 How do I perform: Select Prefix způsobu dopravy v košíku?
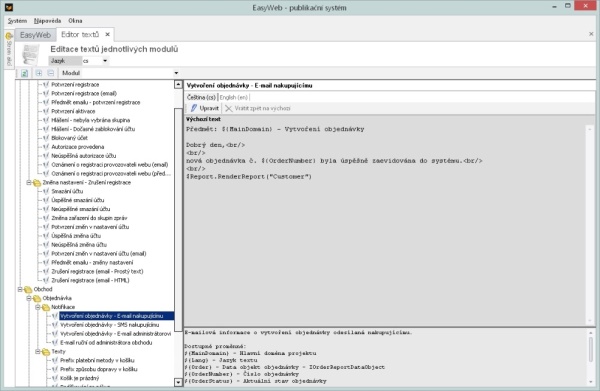[99, 369]
